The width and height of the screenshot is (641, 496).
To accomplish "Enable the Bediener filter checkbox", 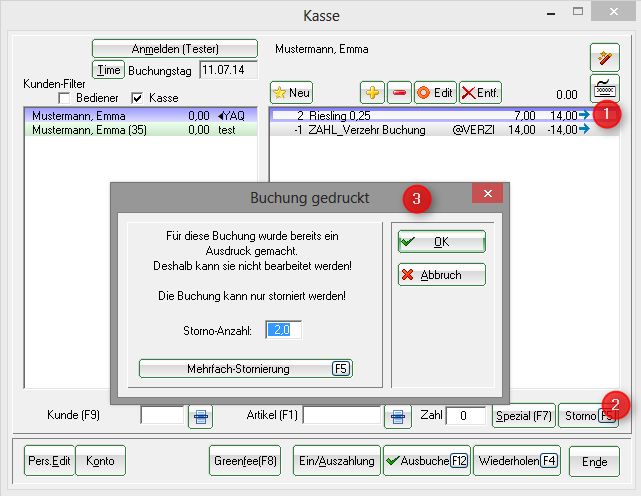I will 65,98.
